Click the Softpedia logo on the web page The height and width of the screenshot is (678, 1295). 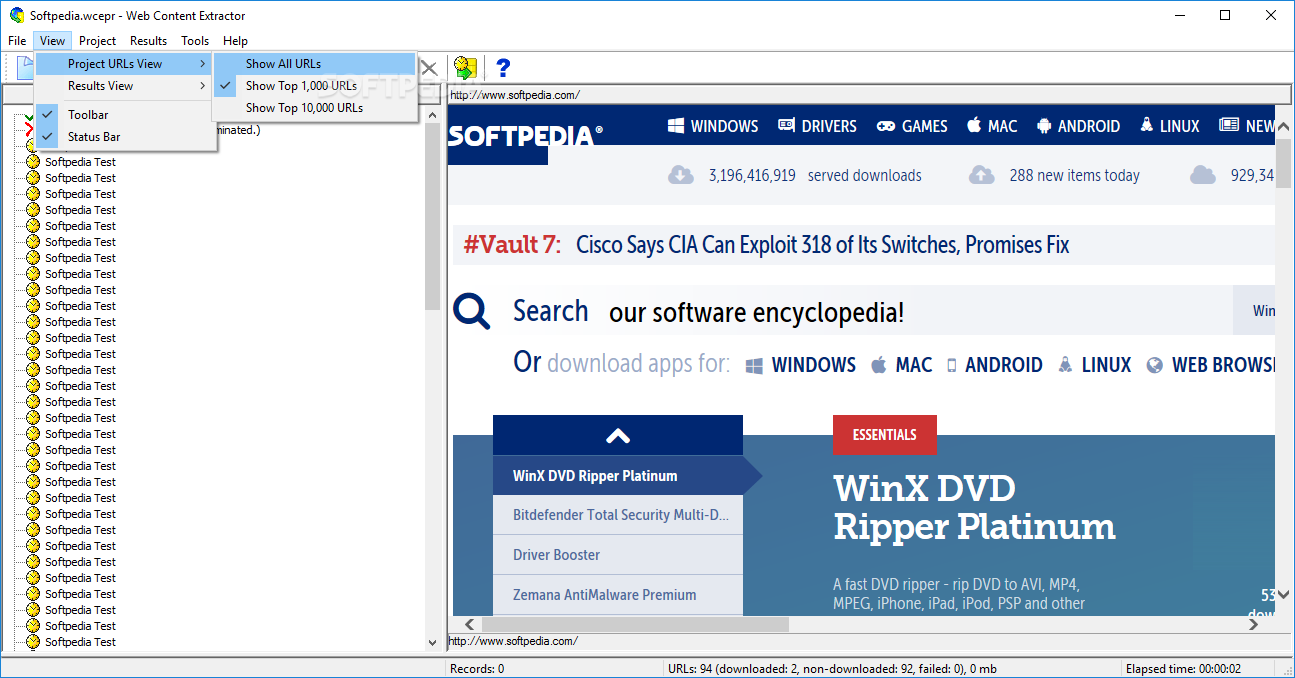526,135
